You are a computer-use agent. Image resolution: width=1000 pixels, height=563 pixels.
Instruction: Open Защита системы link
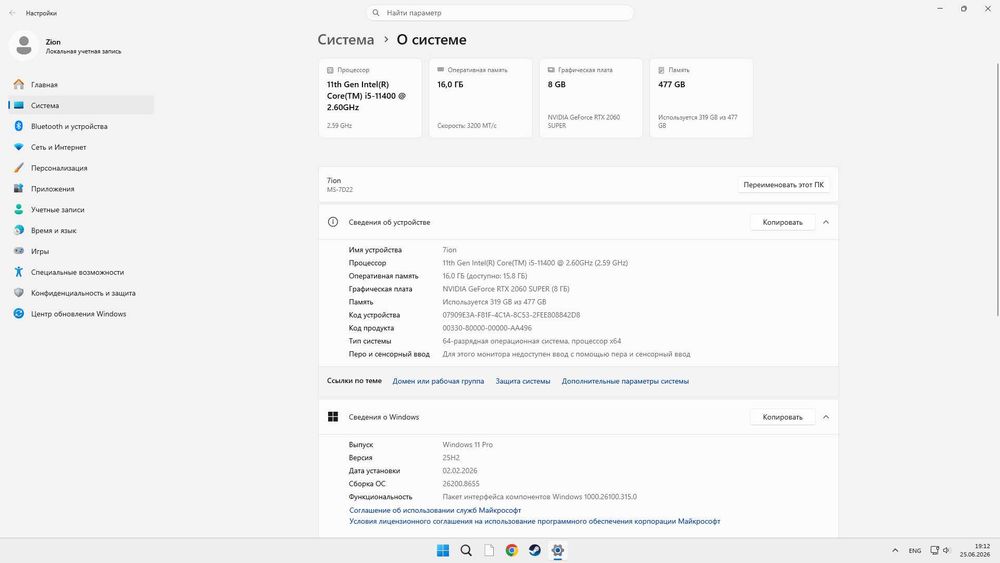pyautogui.click(x=523, y=381)
